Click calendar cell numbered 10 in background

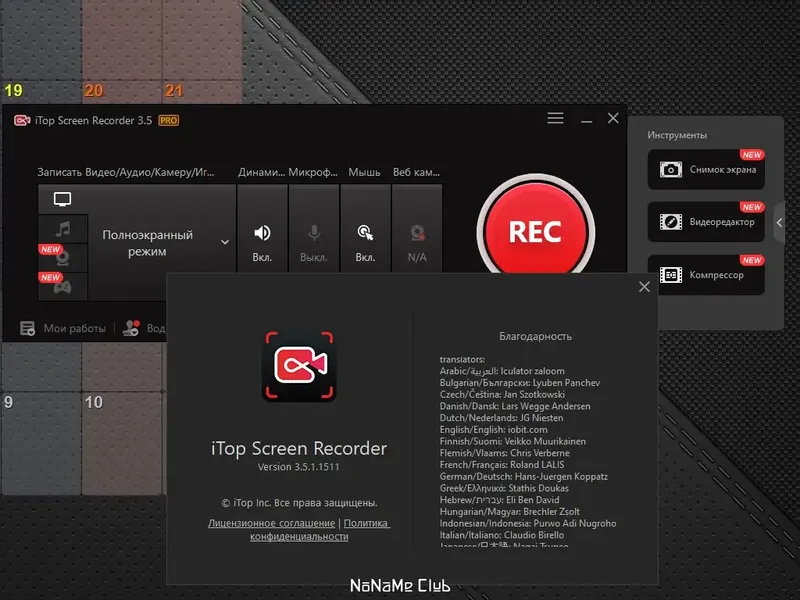coord(122,444)
